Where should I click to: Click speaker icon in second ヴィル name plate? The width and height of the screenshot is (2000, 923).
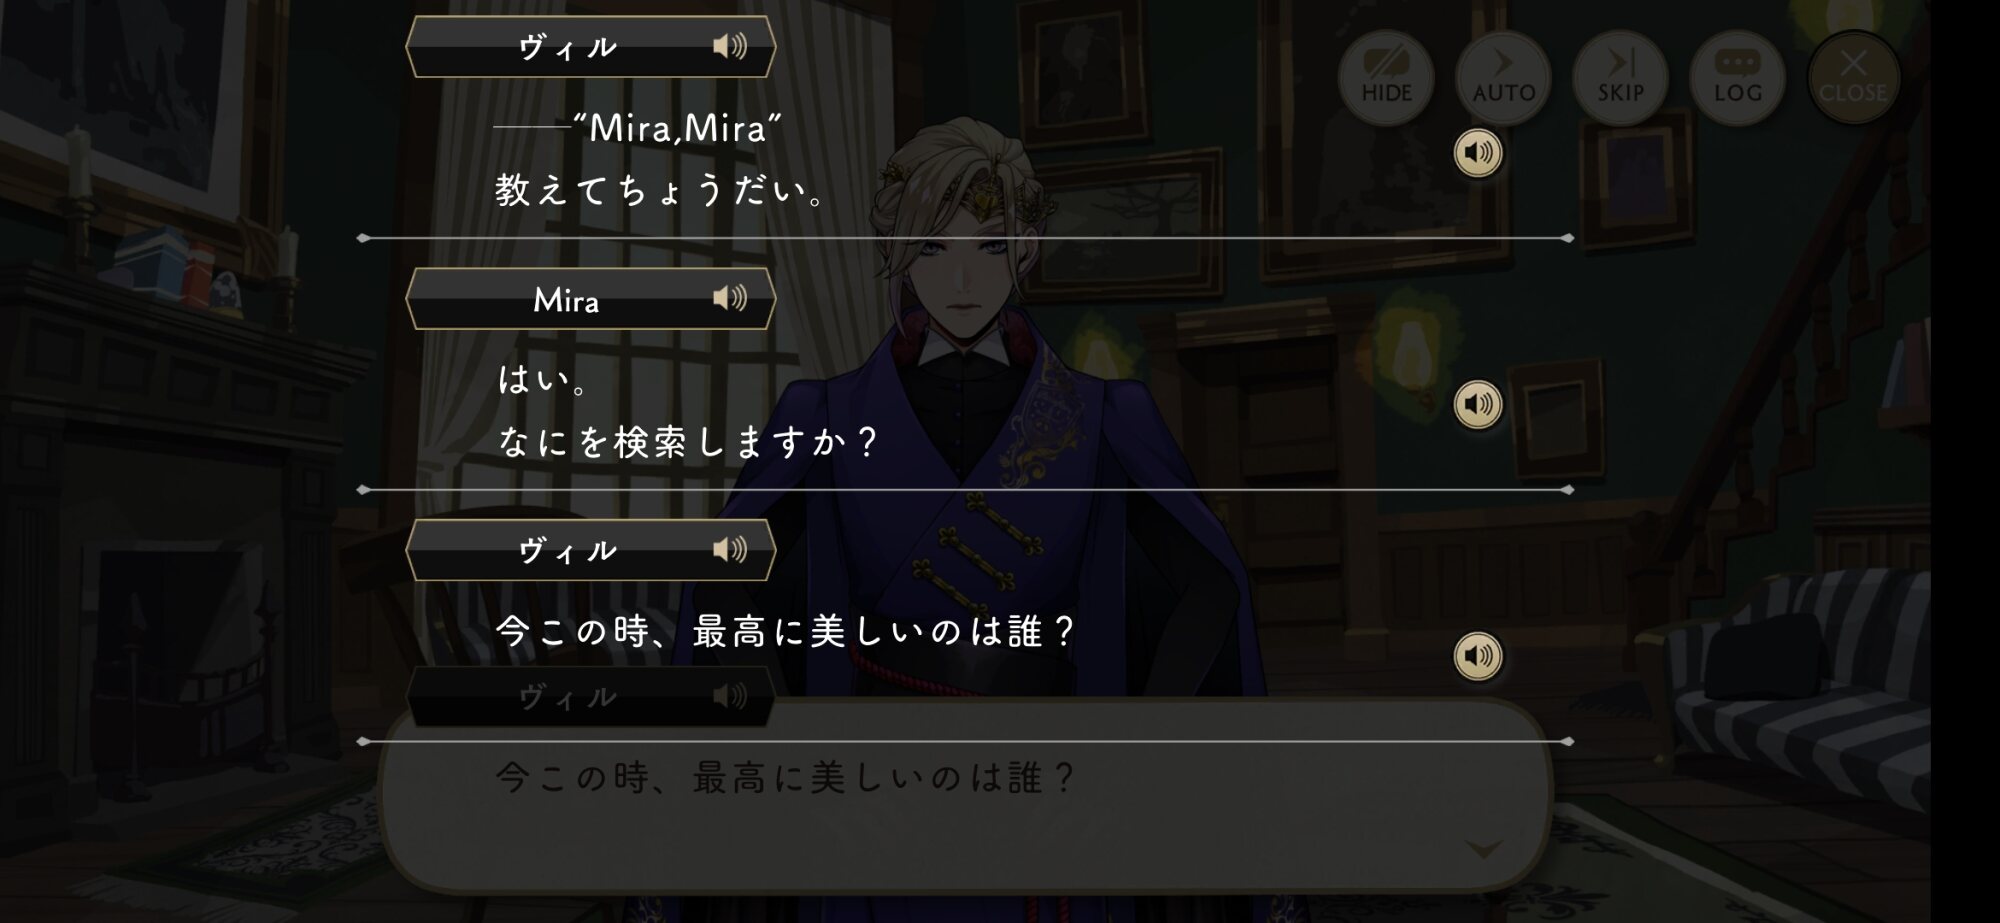(x=730, y=549)
